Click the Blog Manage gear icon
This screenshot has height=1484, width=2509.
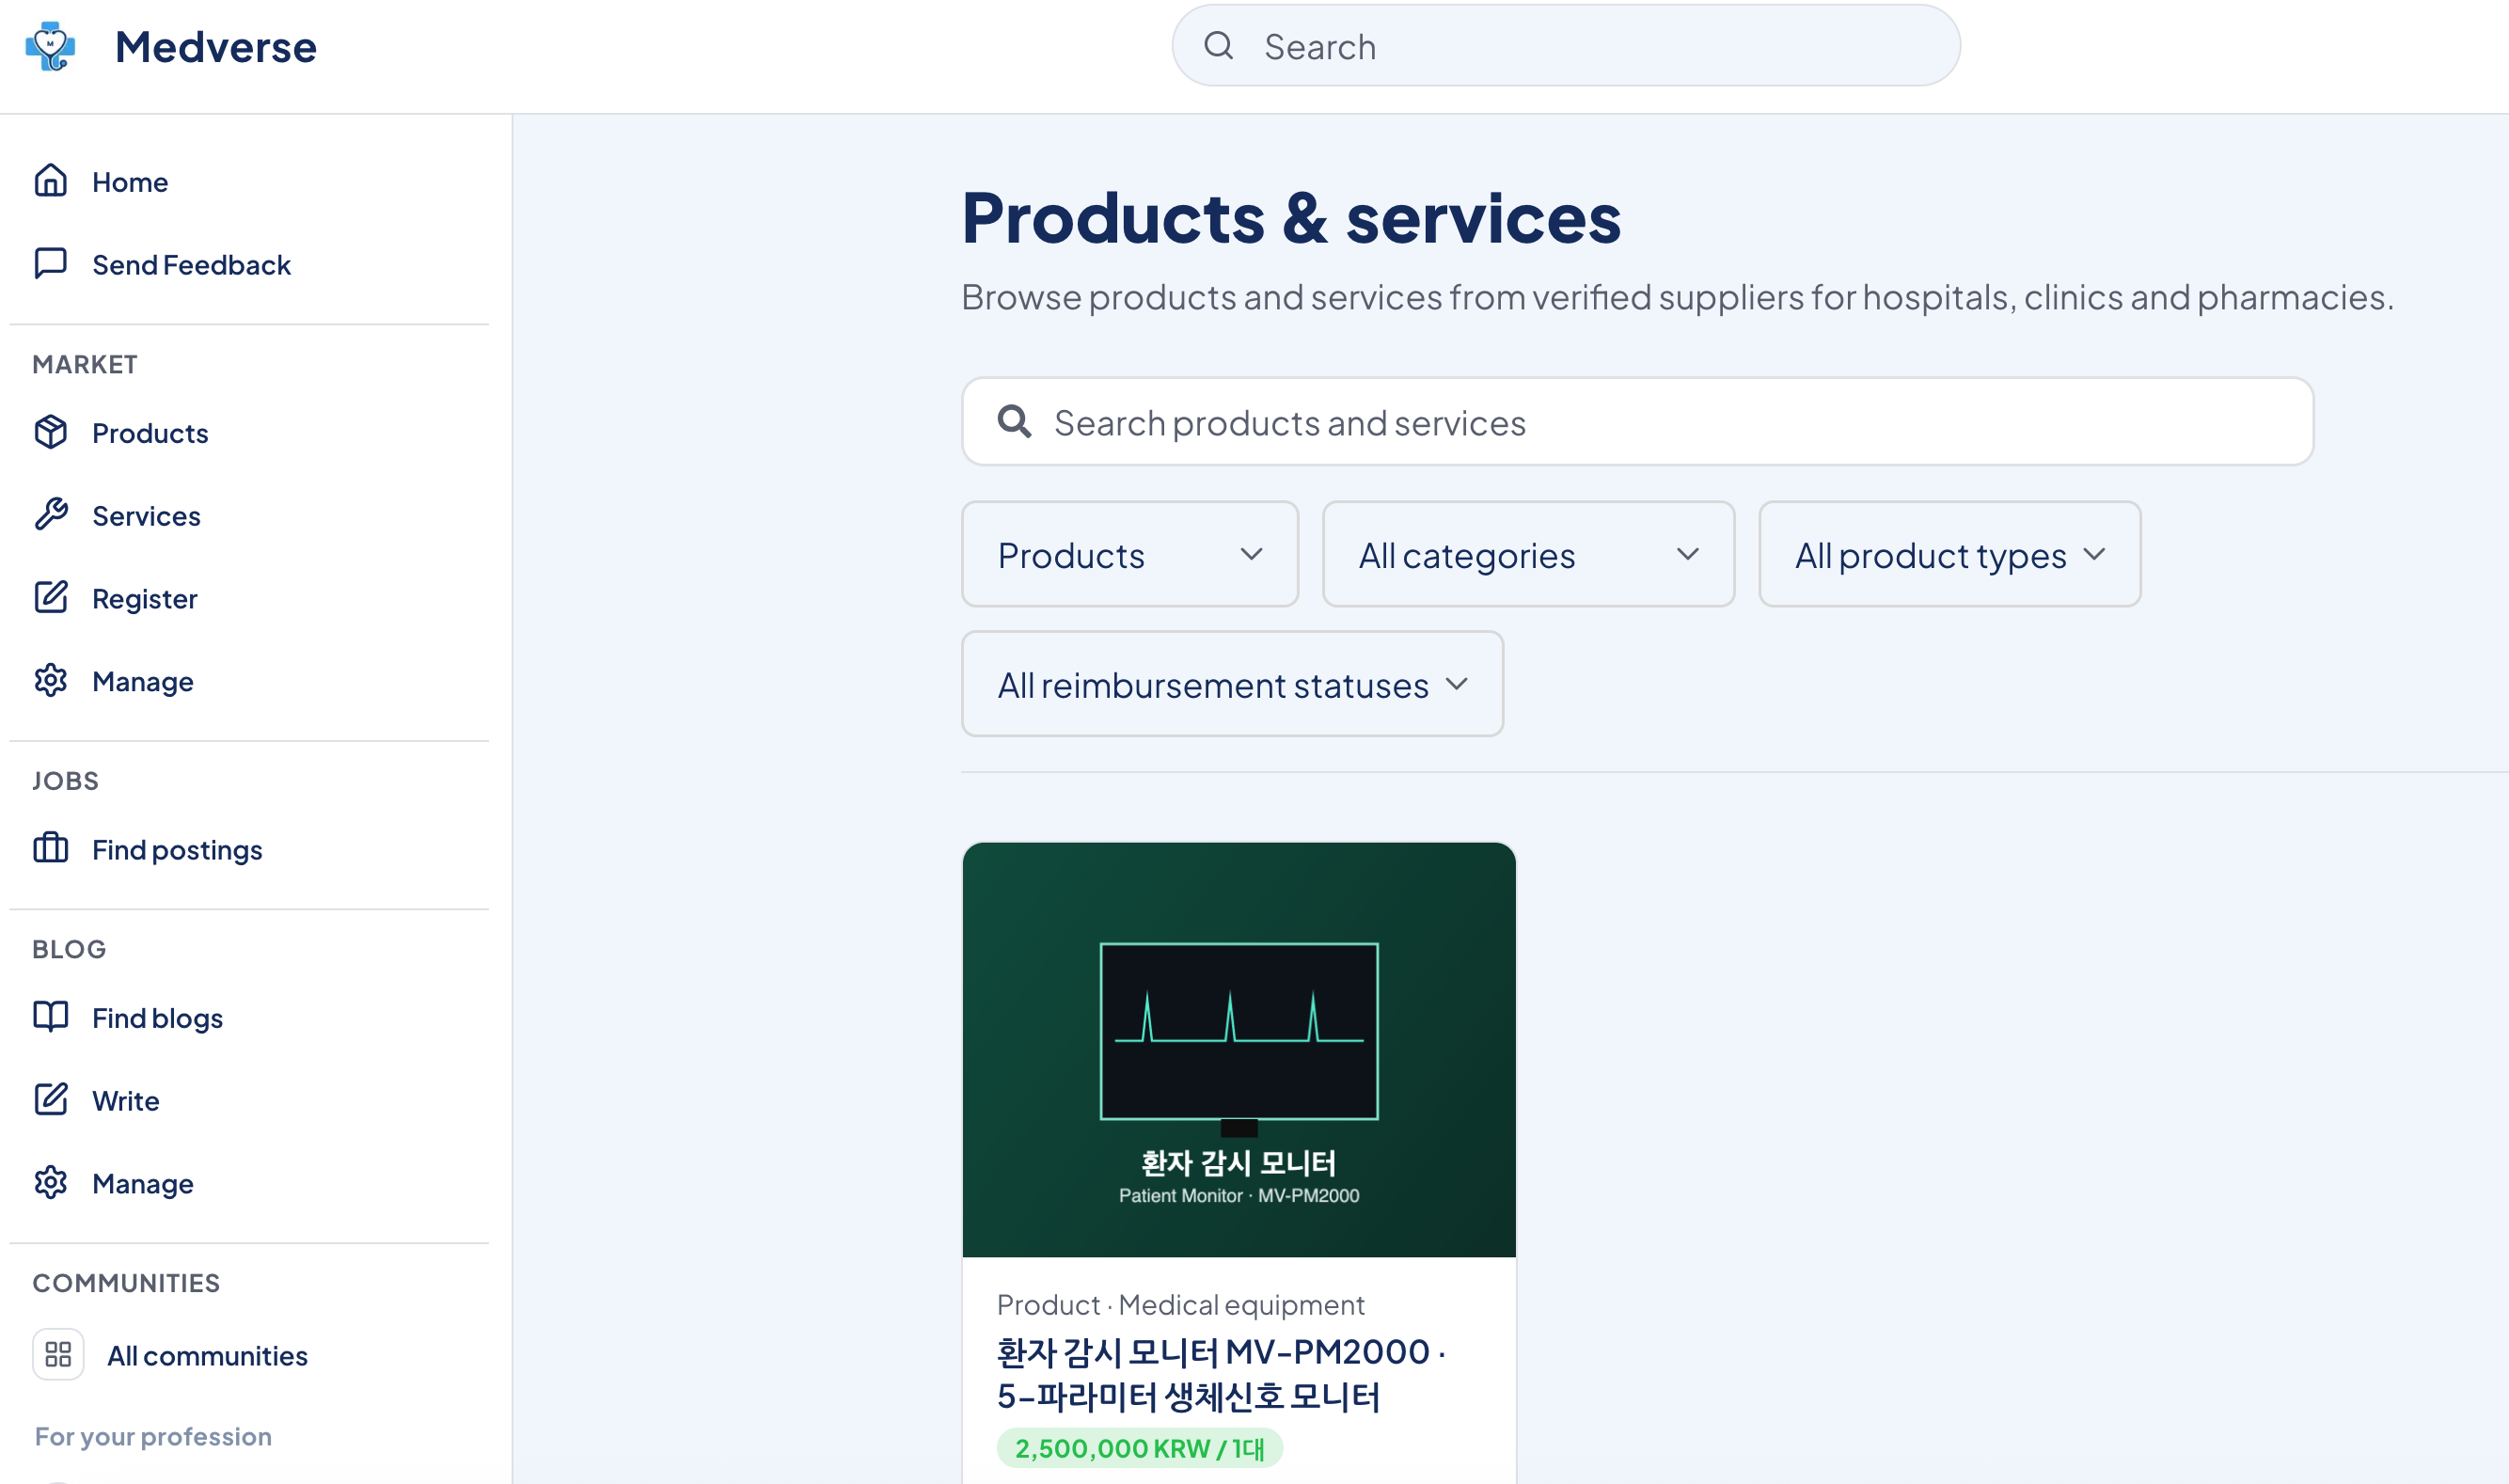(50, 1183)
